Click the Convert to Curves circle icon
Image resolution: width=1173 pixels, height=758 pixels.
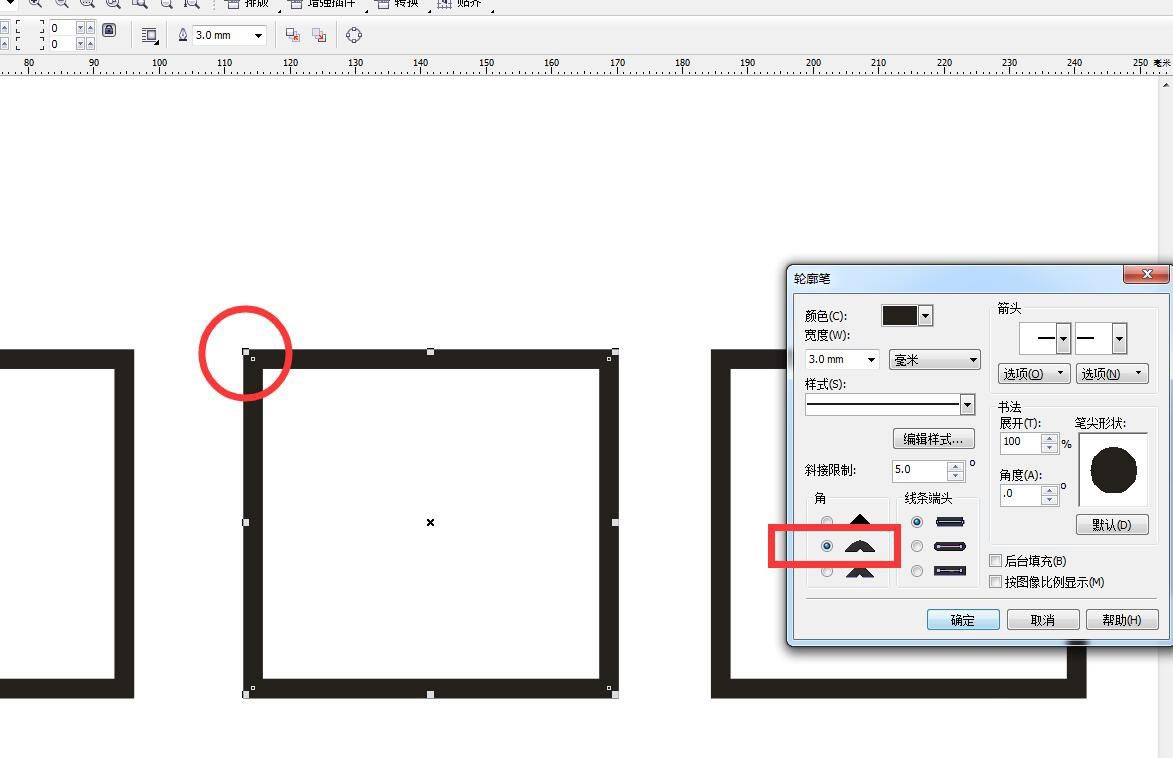click(x=354, y=35)
